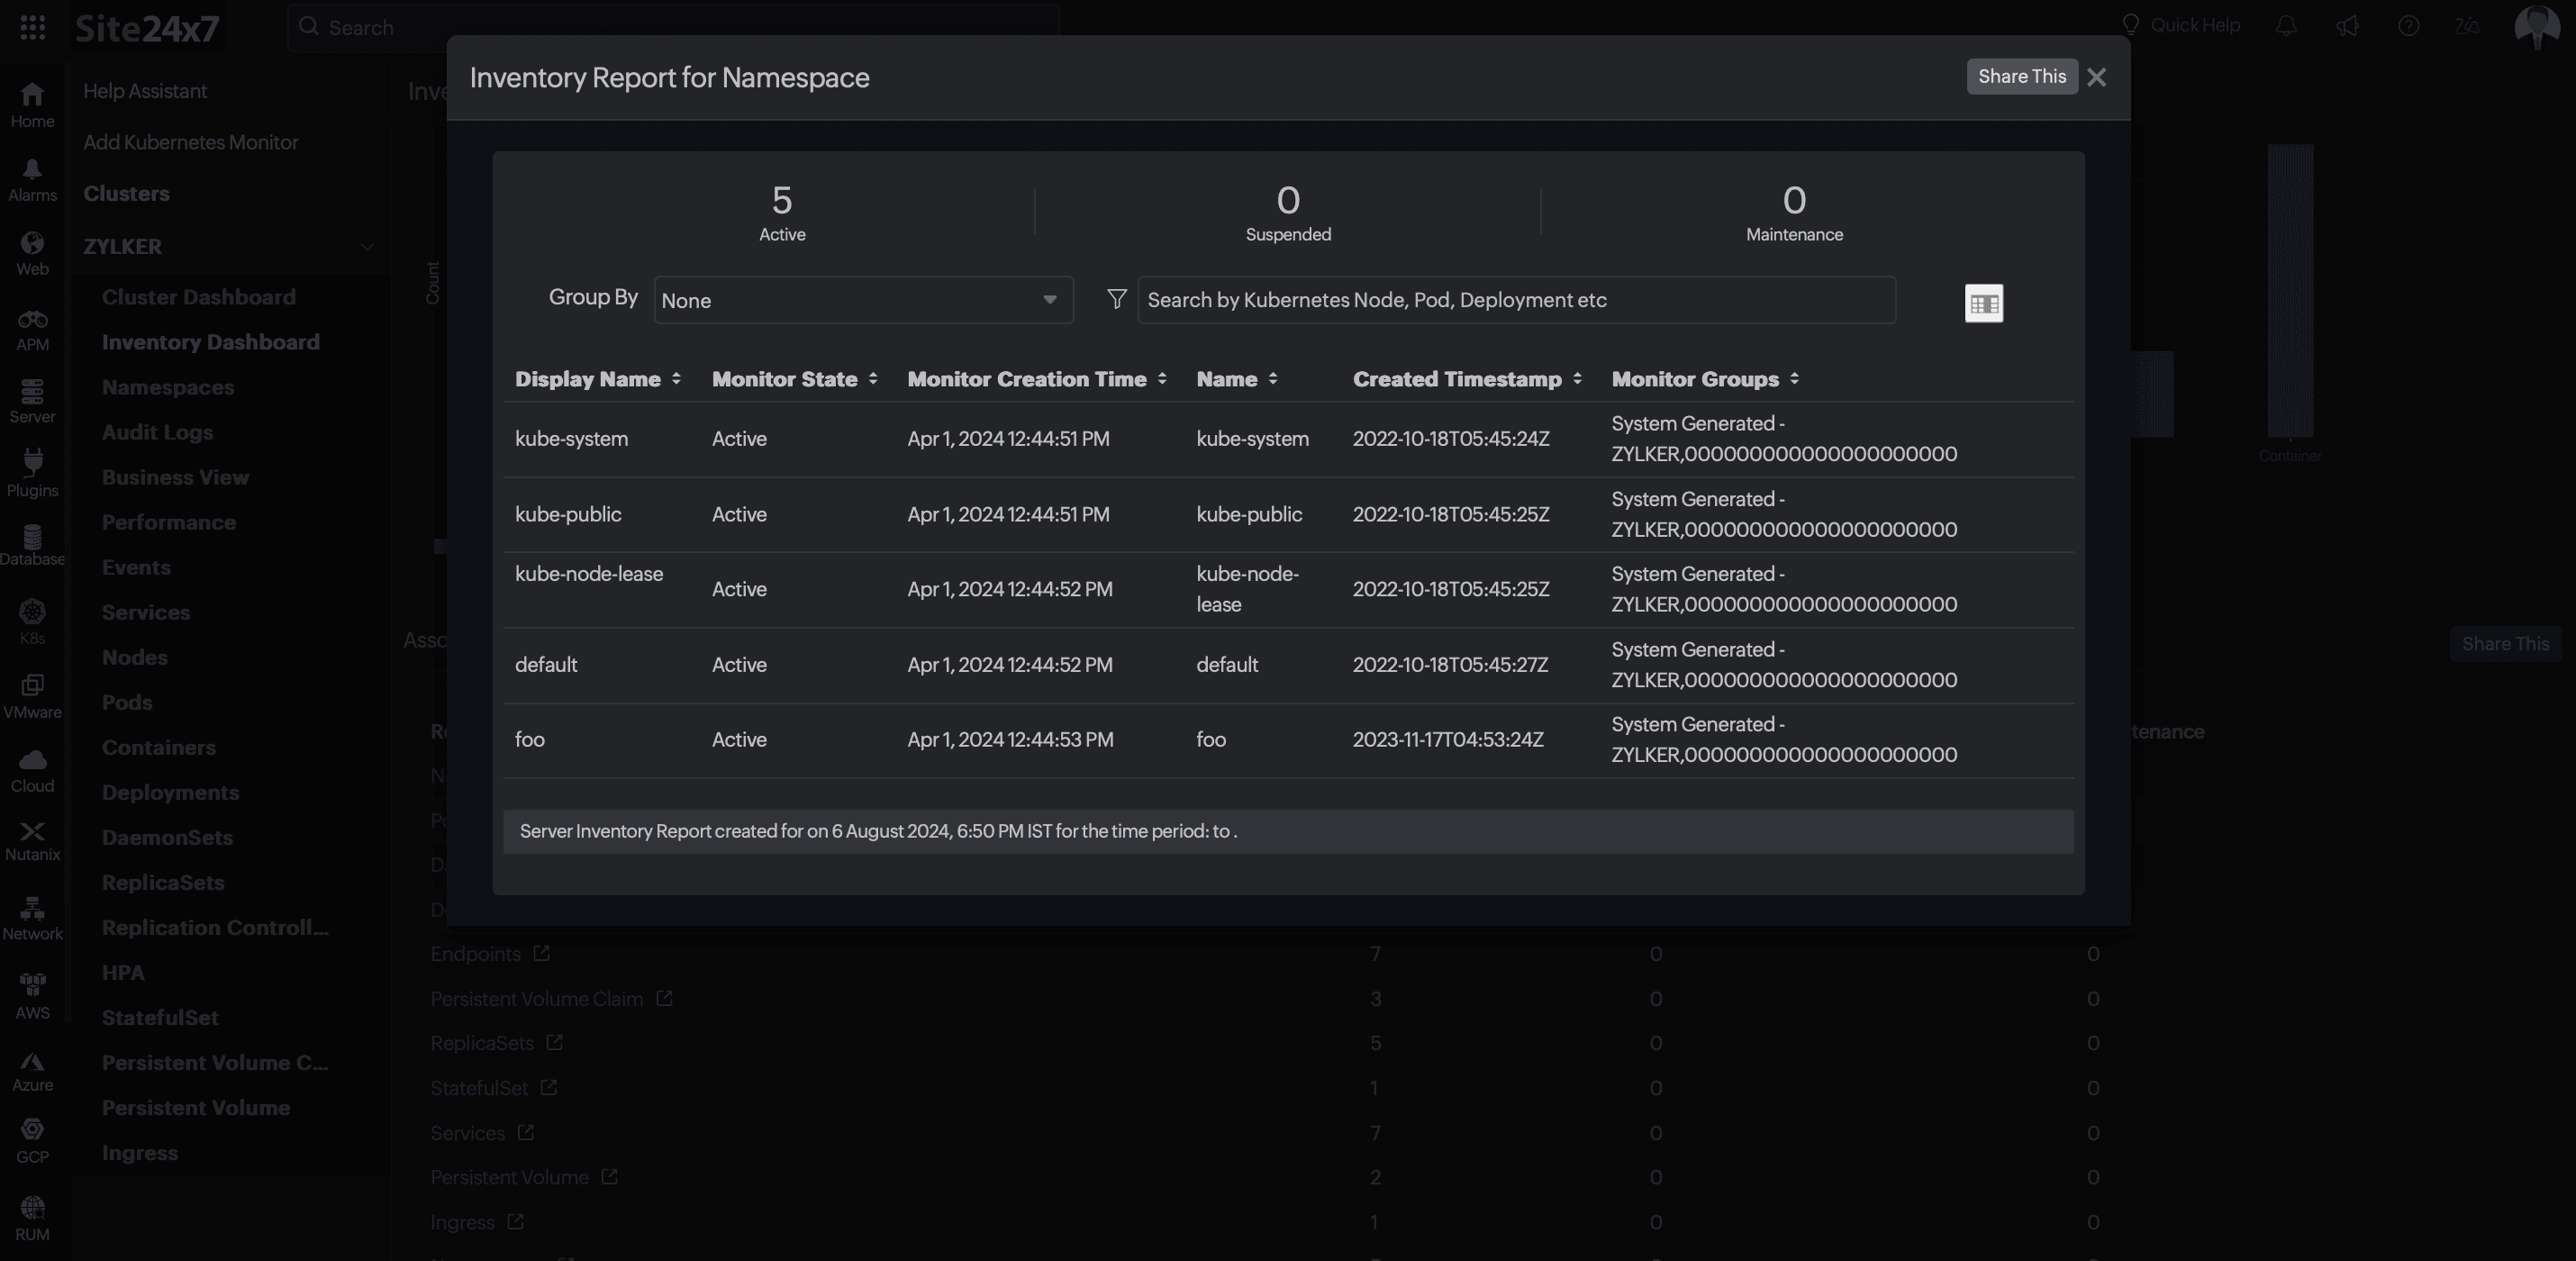
Task: Click the filter funnel icon
Action: (x=1116, y=299)
